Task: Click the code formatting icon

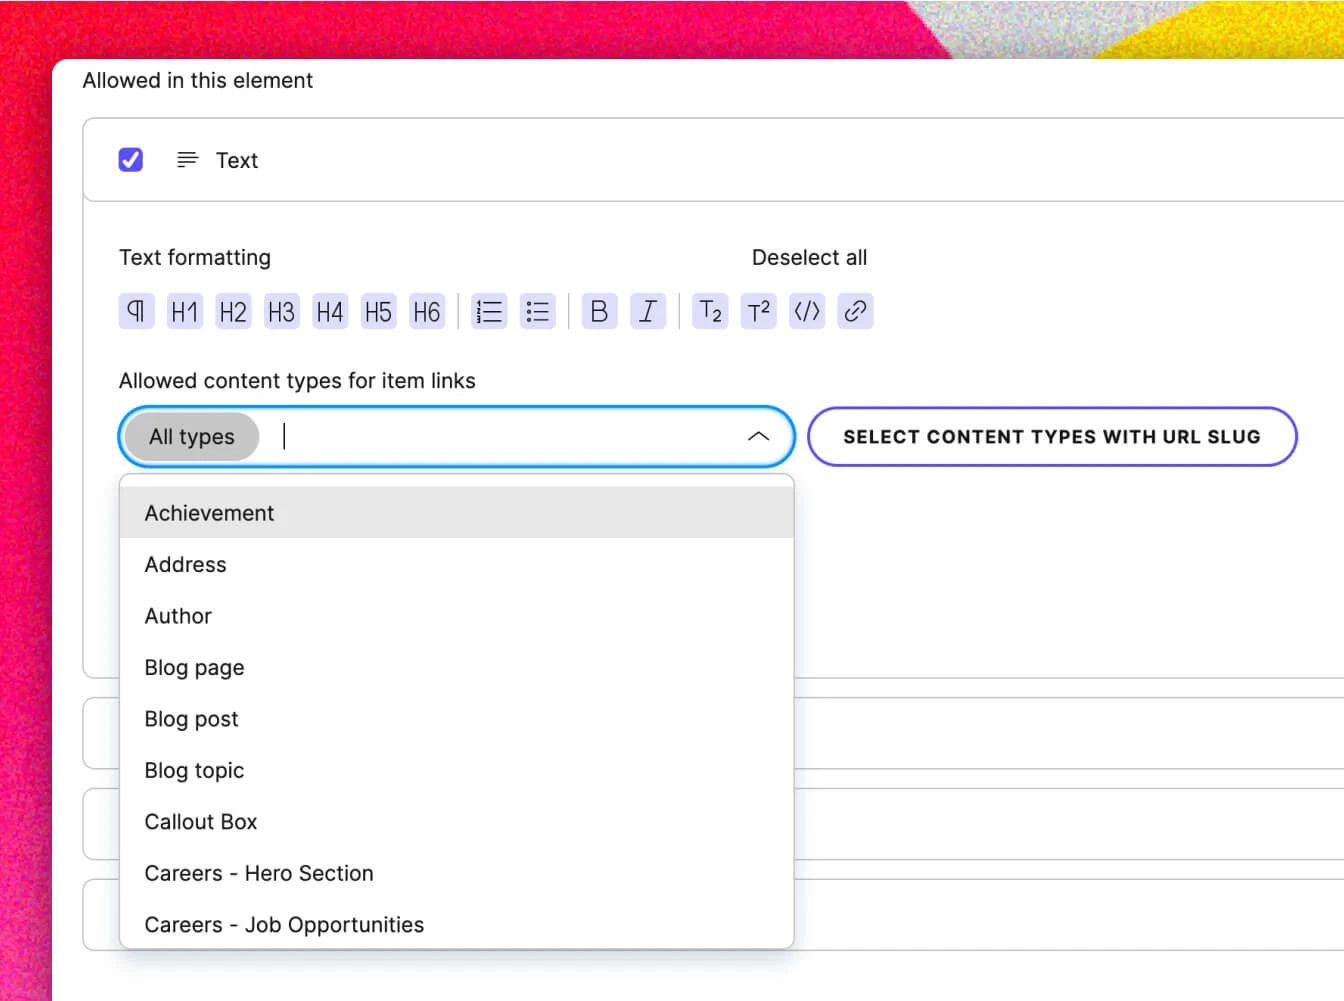Action: (x=807, y=311)
